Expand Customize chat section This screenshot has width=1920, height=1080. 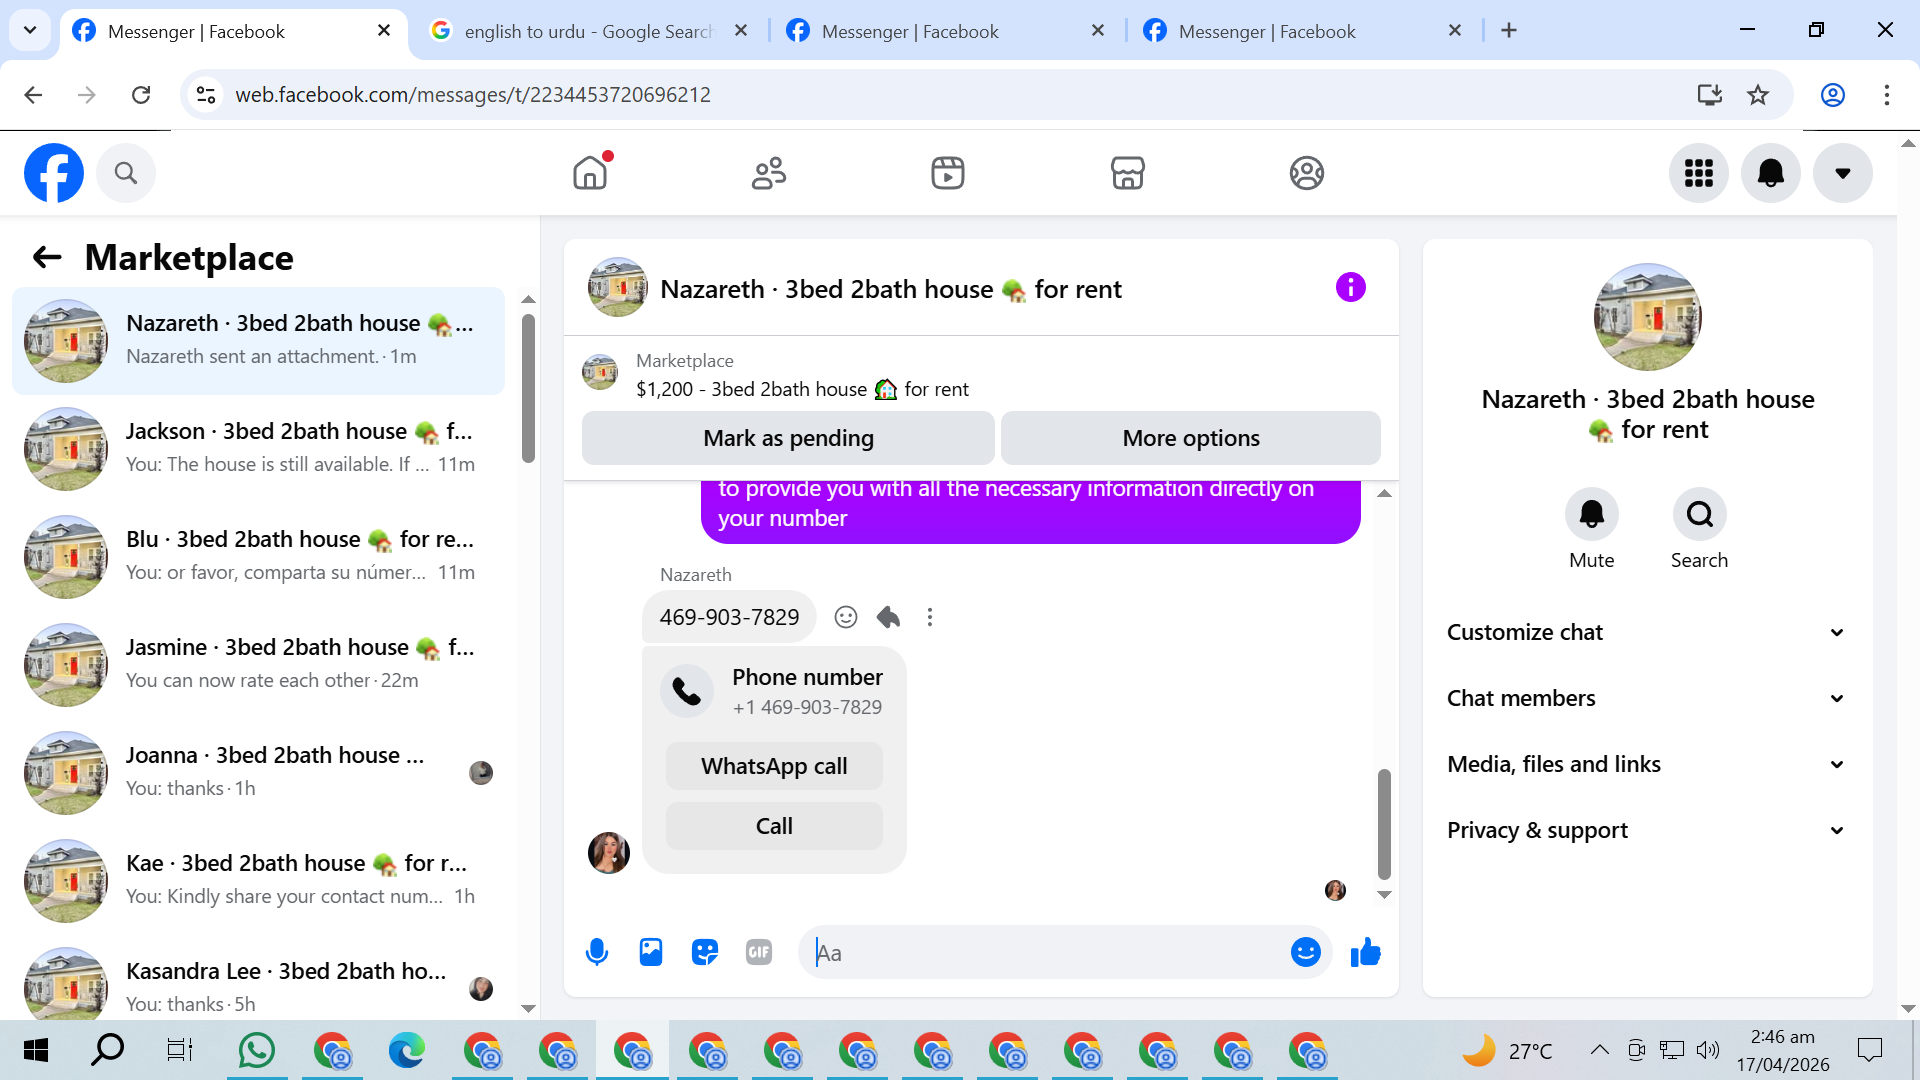click(x=1646, y=632)
